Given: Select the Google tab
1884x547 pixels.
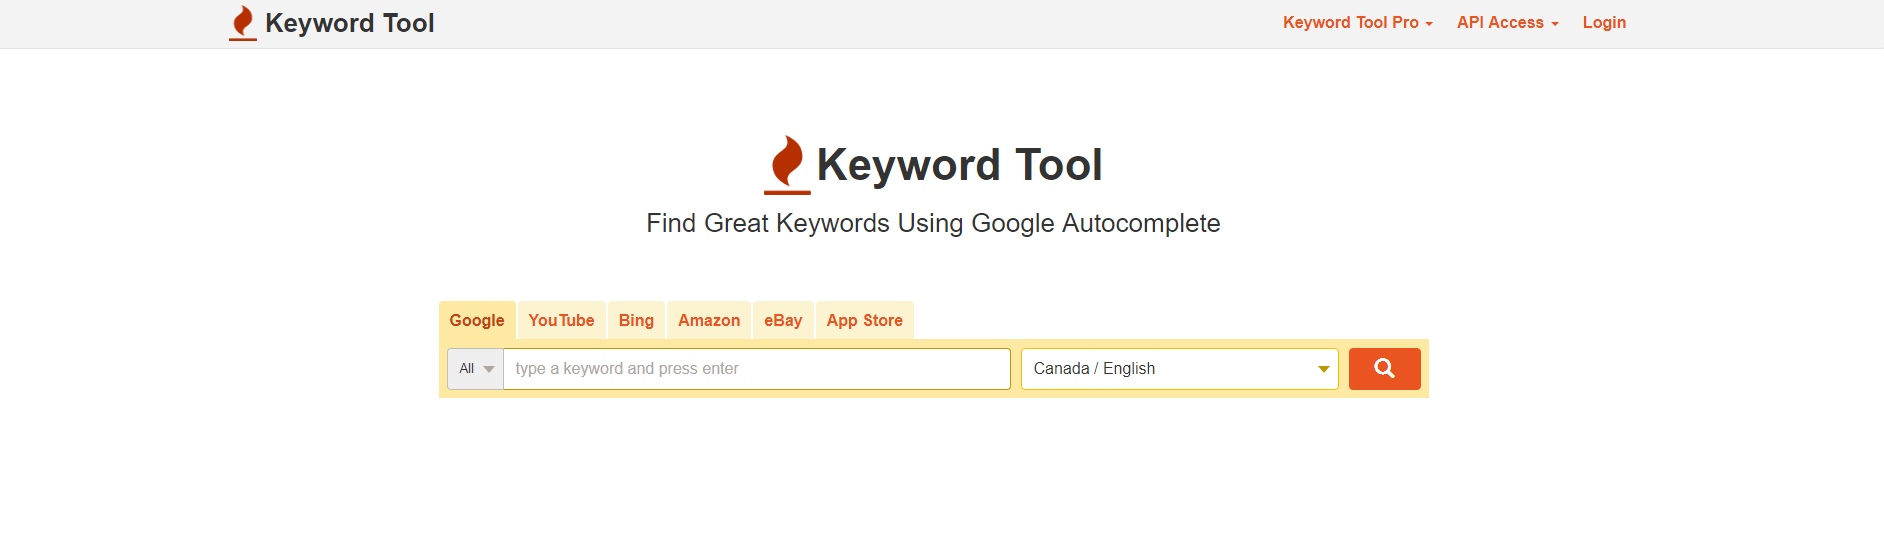Looking at the screenshot, I should click(477, 320).
